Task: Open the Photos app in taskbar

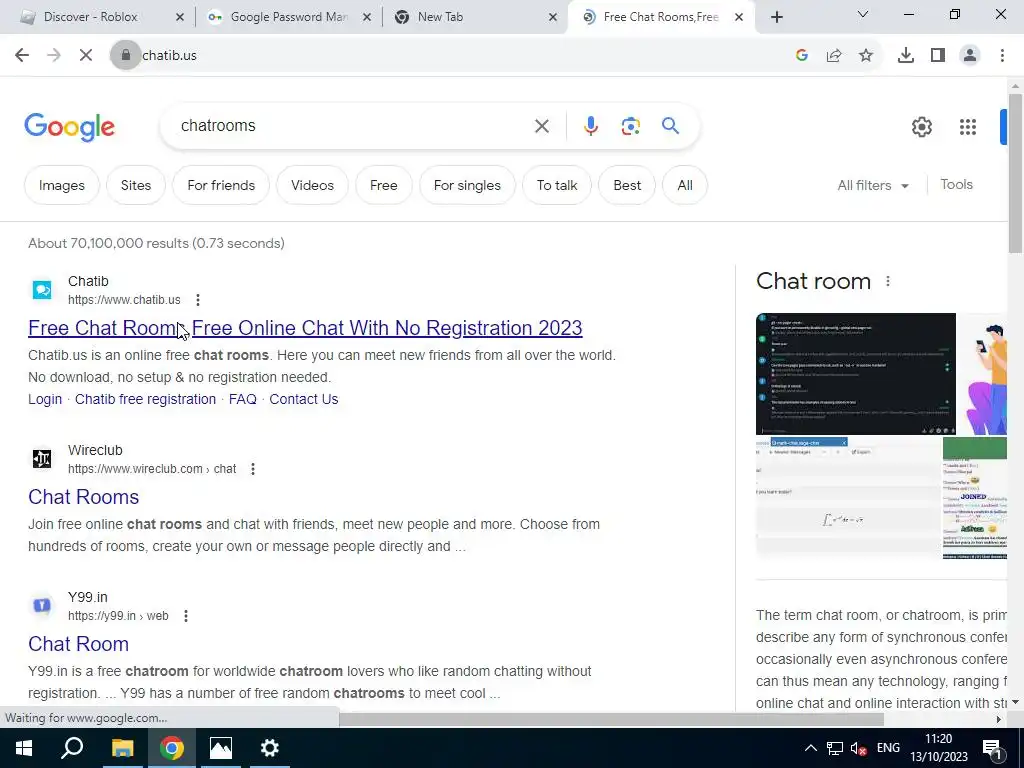Action: pos(221,748)
